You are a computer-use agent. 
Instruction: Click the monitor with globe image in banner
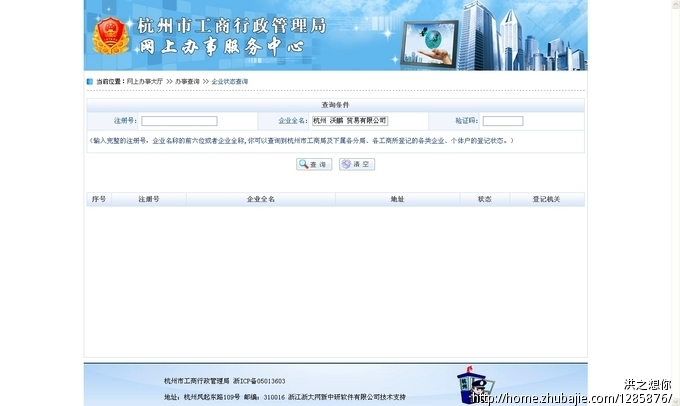[x=429, y=44]
